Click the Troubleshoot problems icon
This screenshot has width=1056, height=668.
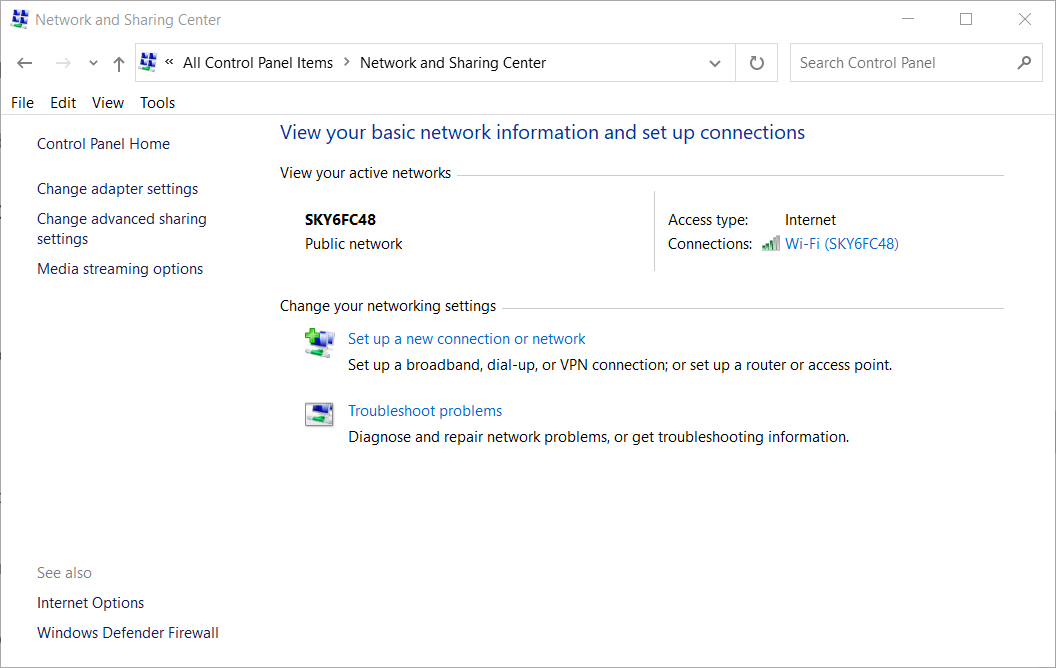(x=319, y=414)
